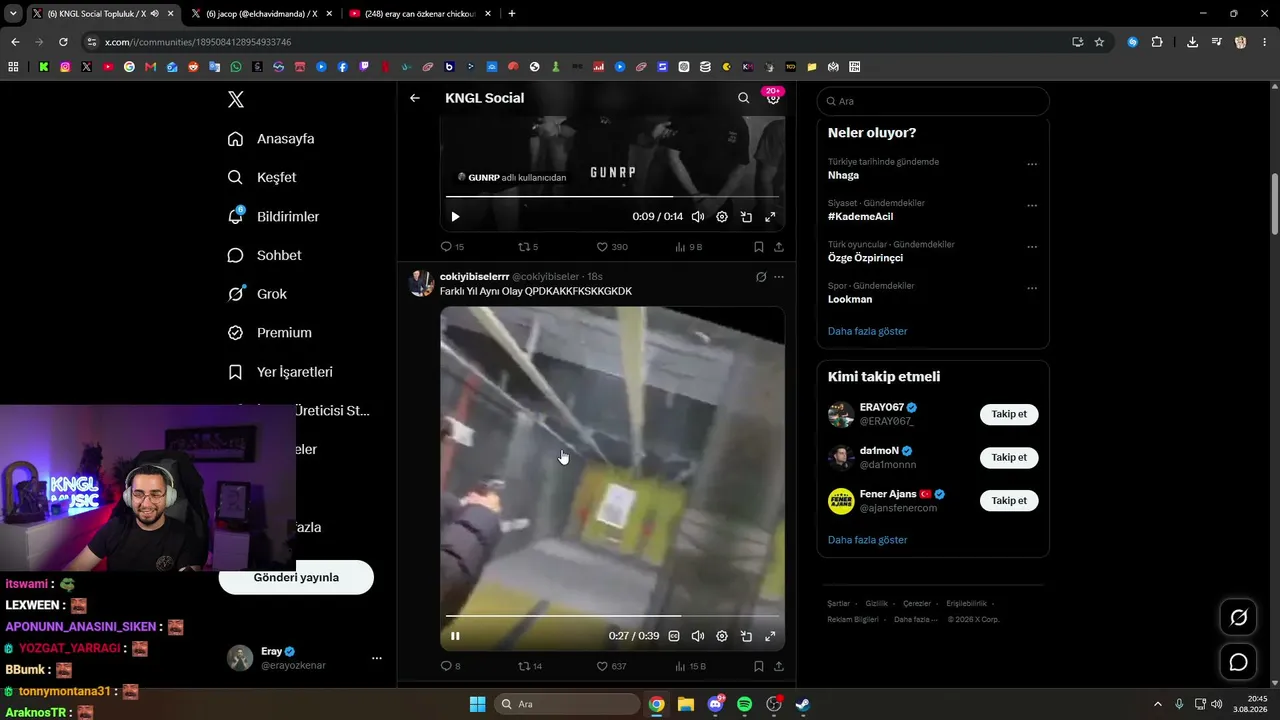This screenshot has width=1280, height=720.
Task: Open Windows Start menu
Action: coord(477,704)
